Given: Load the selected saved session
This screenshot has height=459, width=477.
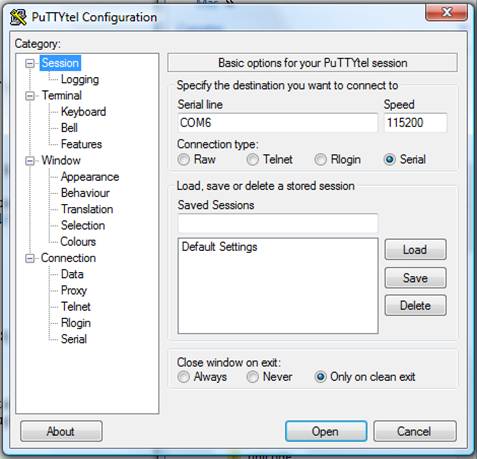Looking at the screenshot, I should pyautogui.click(x=415, y=249).
